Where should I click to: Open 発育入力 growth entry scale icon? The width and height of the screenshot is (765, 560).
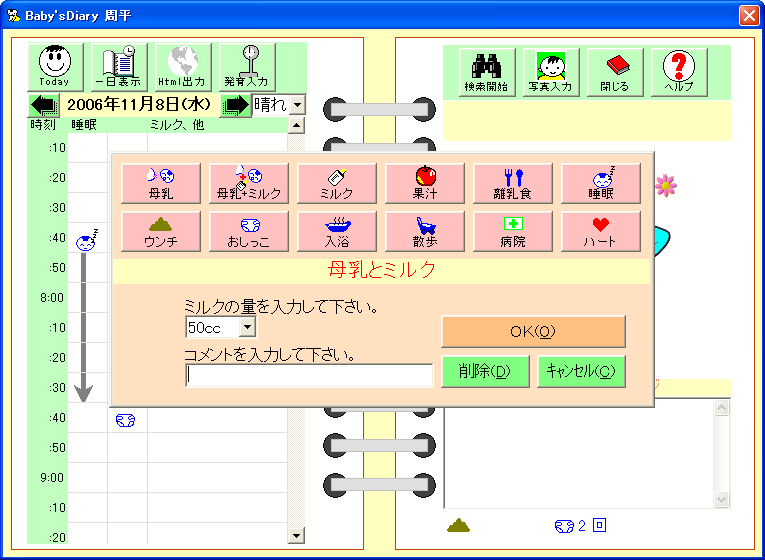[x=247, y=67]
